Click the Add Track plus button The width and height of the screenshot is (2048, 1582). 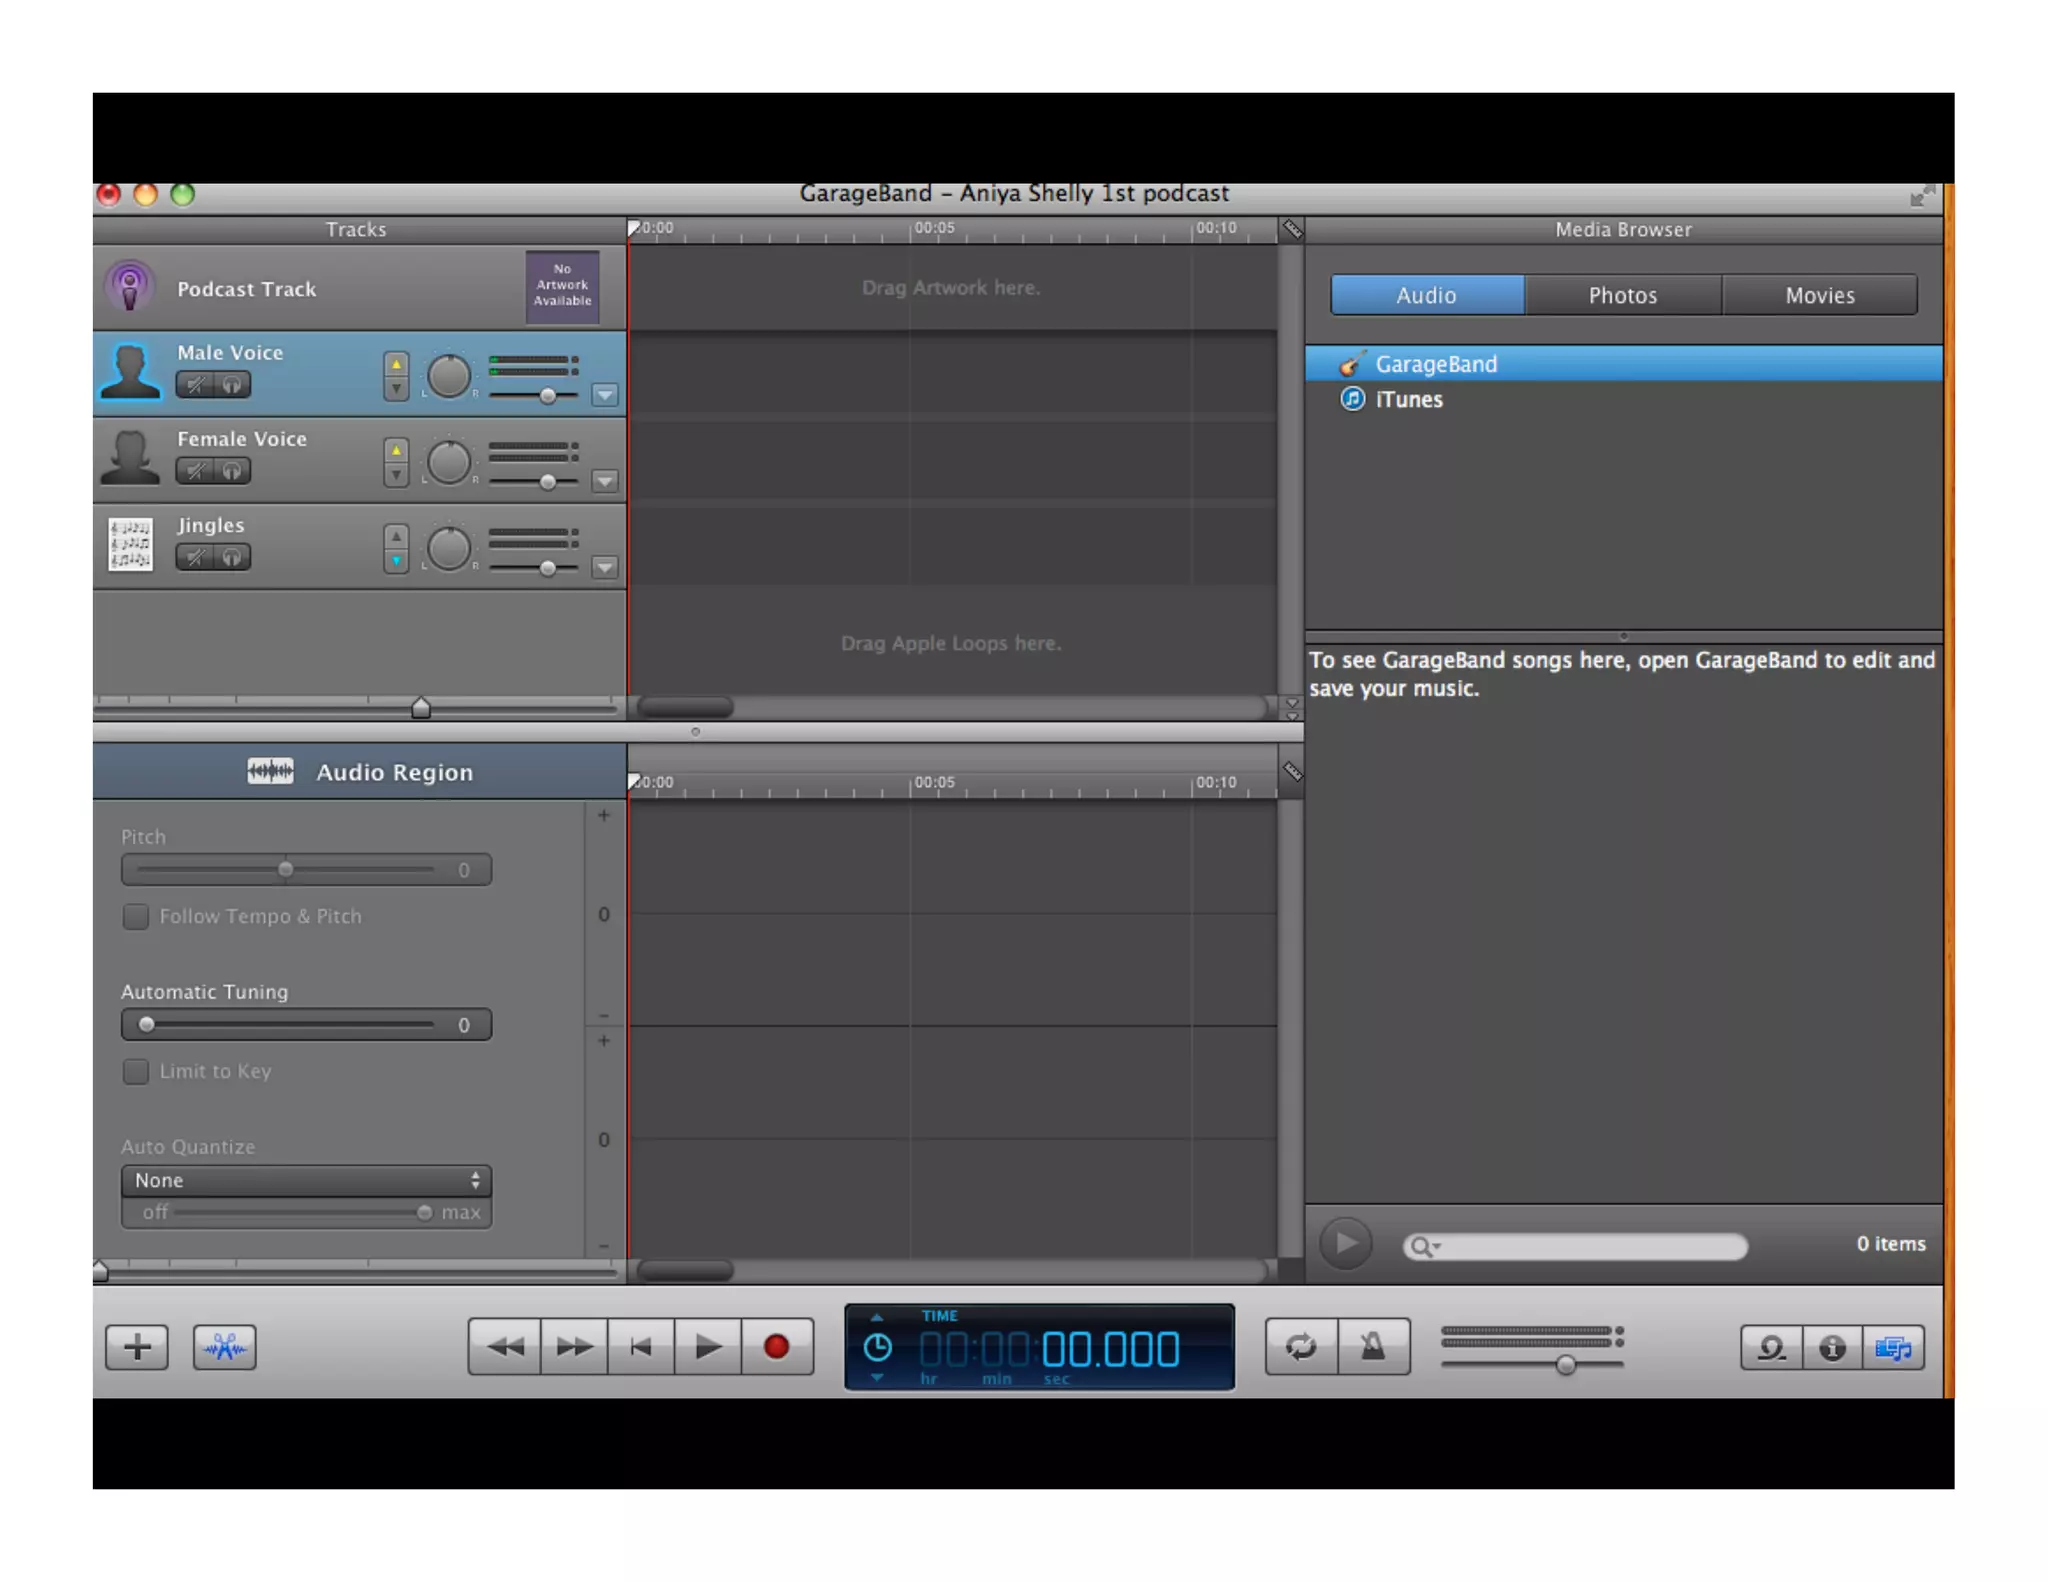tap(137, 1347)
